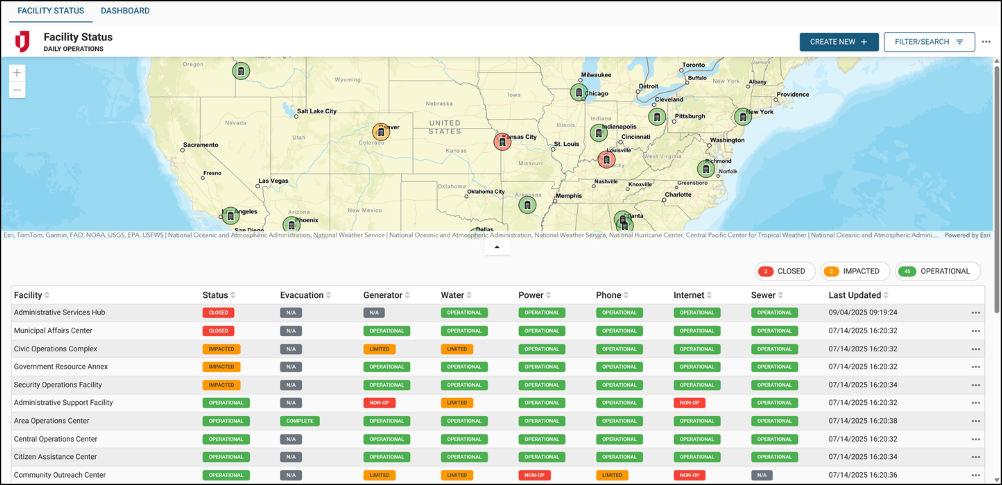Open the more options ellipsis beside Filter/Search
The height and width of the screenshot is (485, 1002).
(986, 42)
